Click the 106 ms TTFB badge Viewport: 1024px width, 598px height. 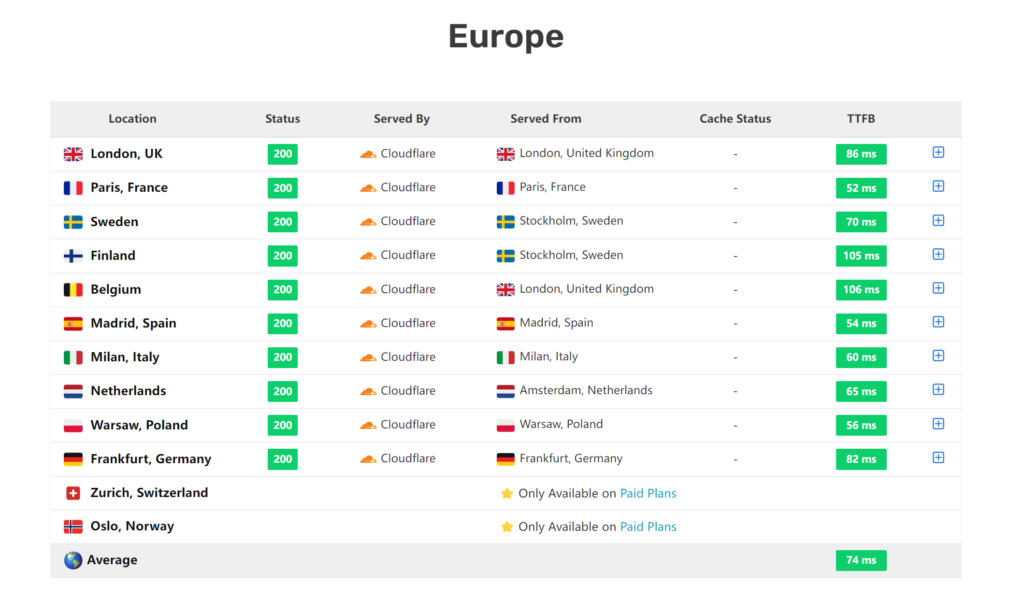pos(860,290)
